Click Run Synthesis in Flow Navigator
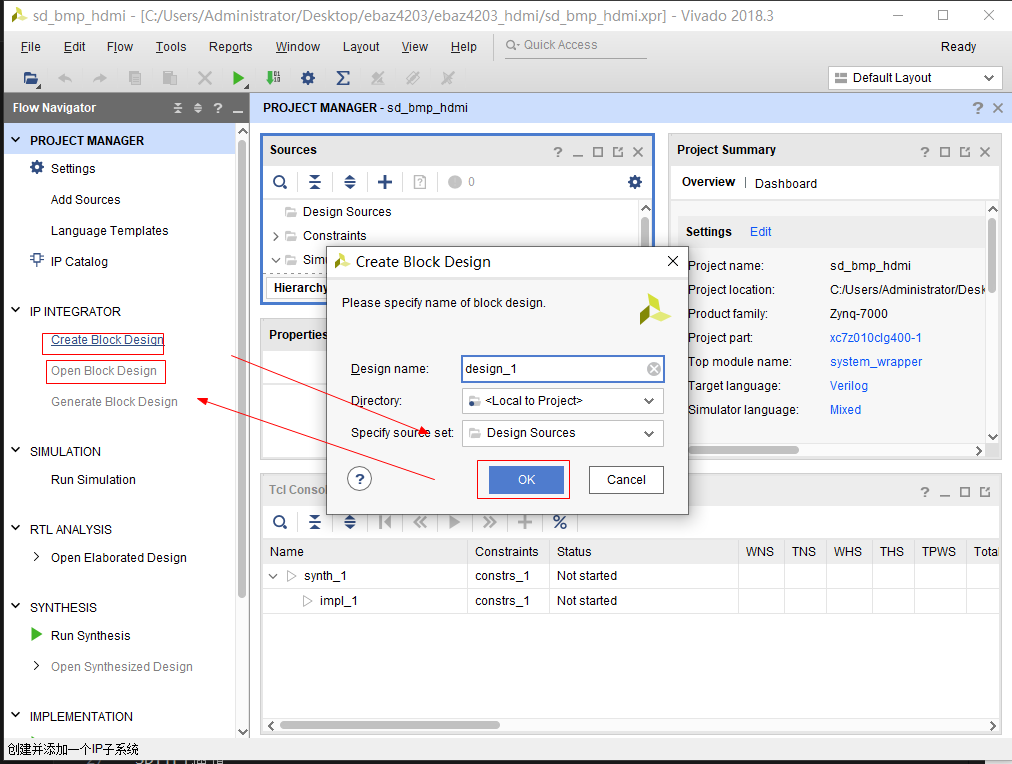 90,636
